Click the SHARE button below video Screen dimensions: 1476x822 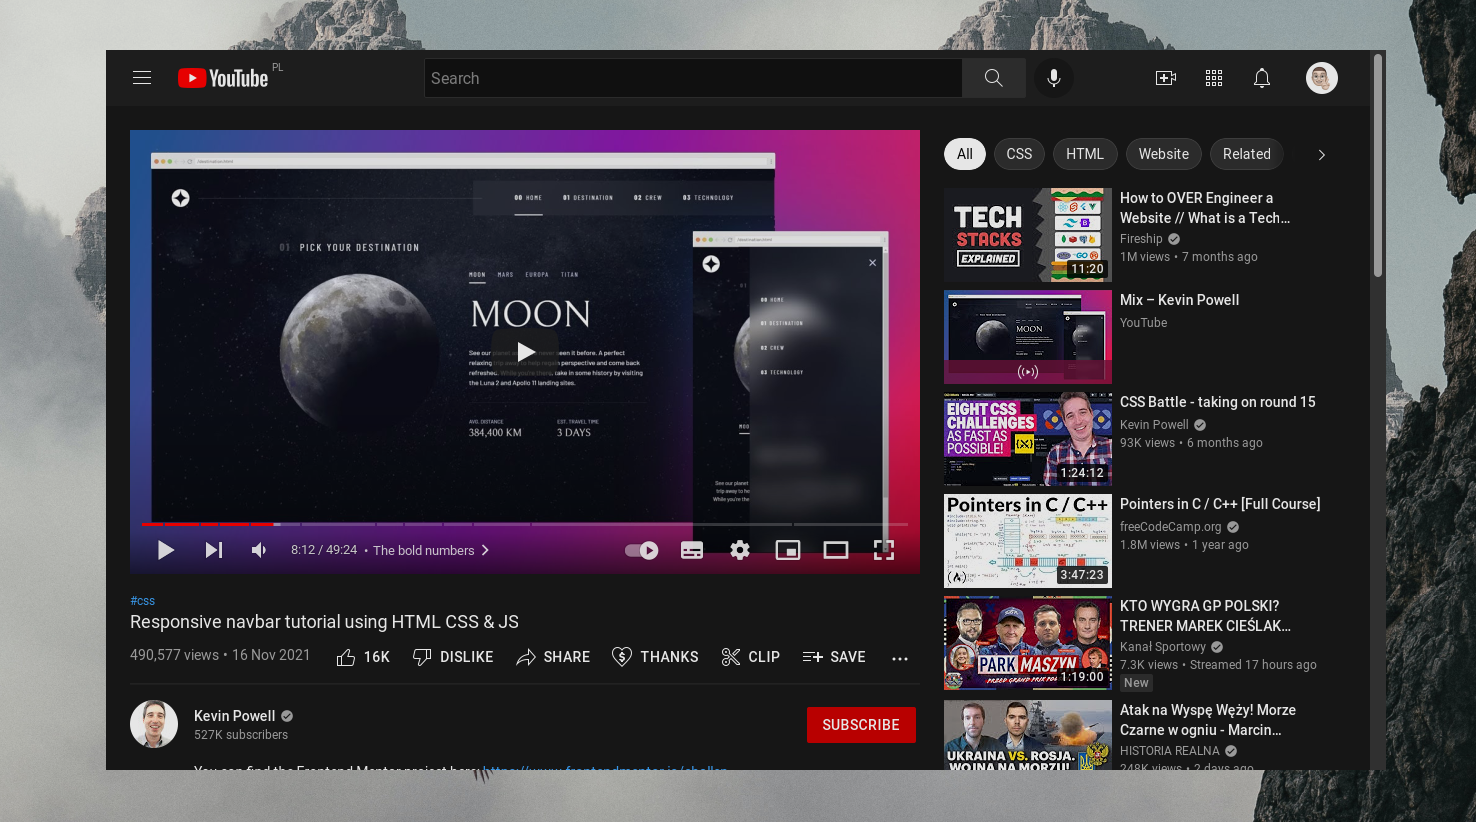pos(553,657)
